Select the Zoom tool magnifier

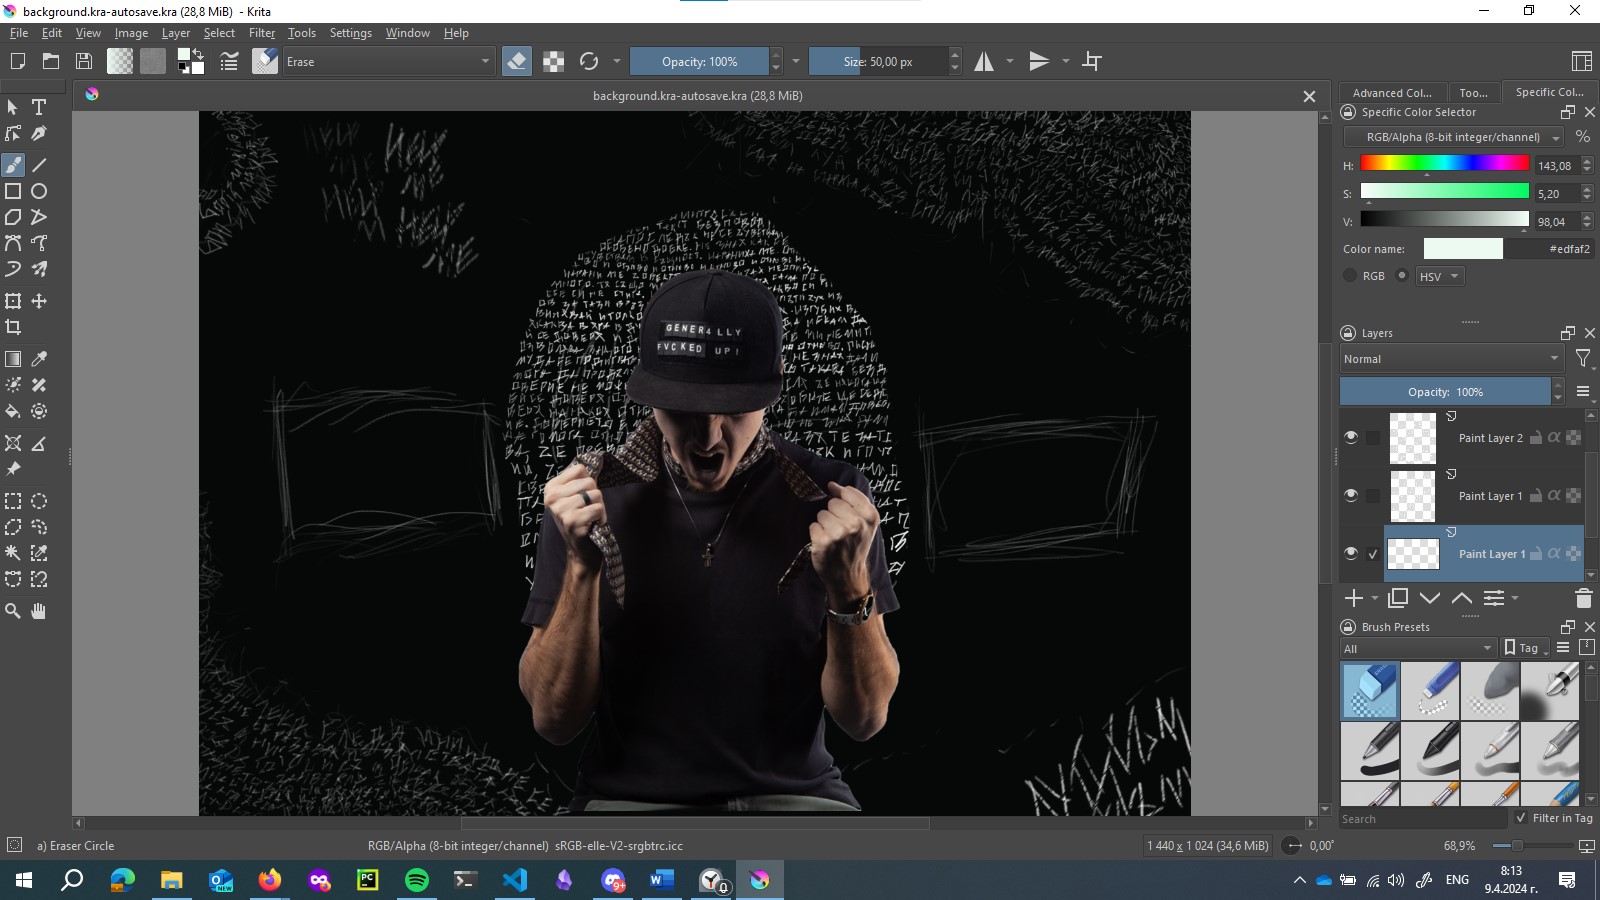point(13,611)
